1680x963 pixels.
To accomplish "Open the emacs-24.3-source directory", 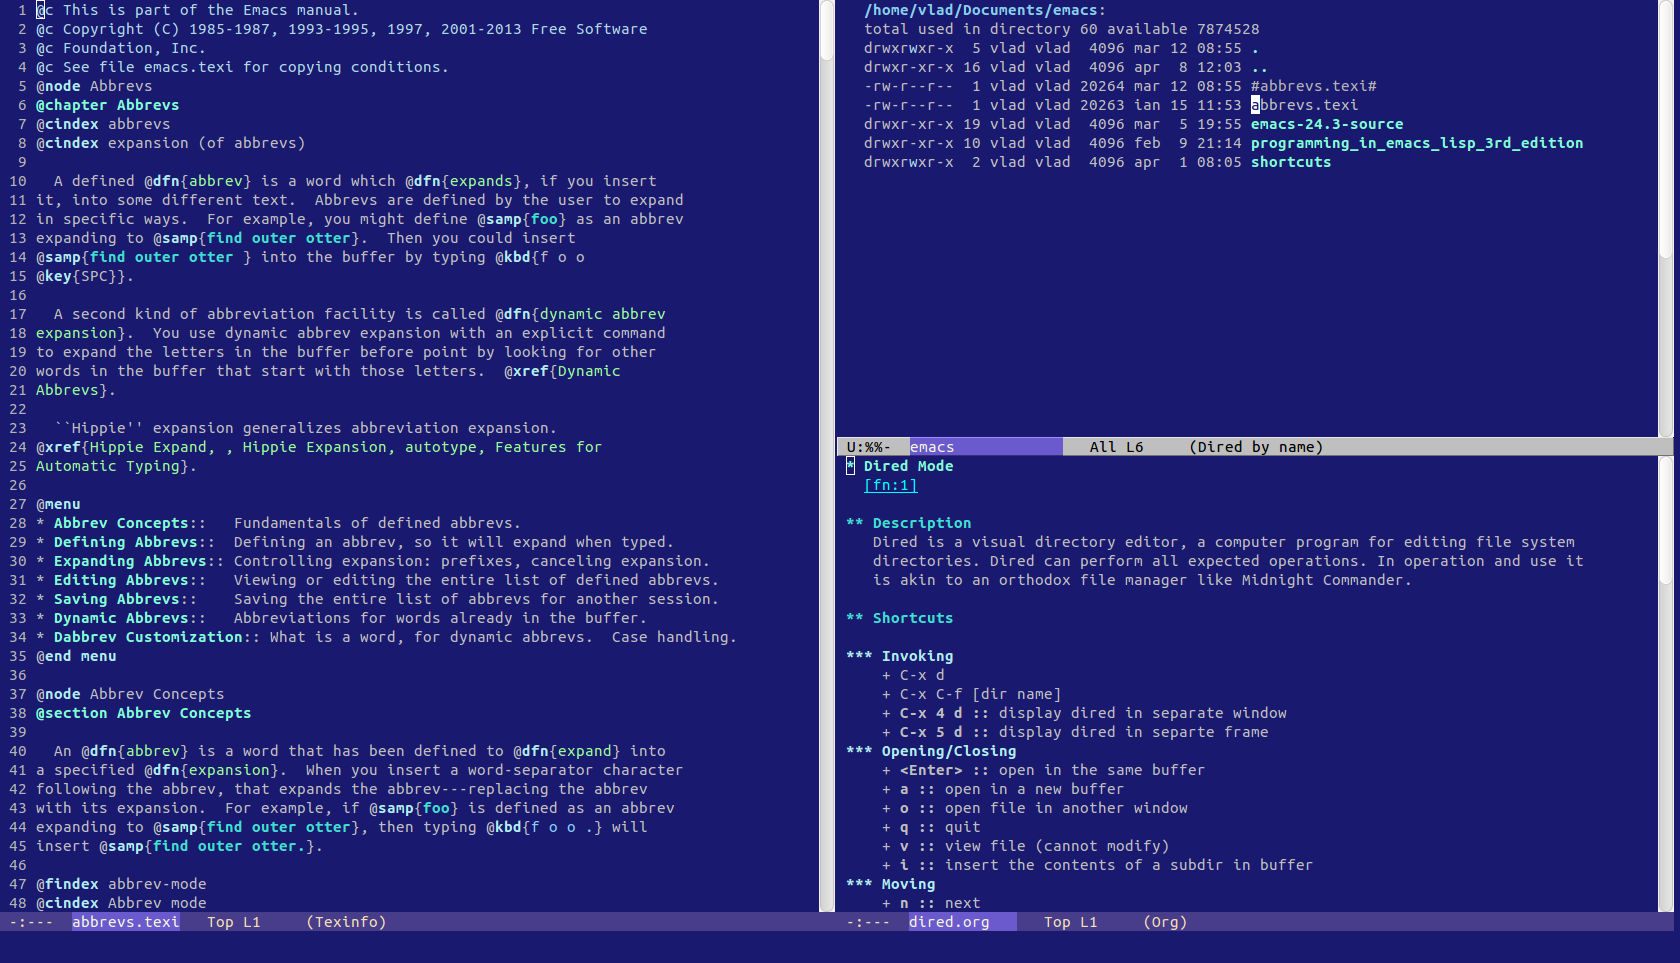I will tap(1326, 124).
